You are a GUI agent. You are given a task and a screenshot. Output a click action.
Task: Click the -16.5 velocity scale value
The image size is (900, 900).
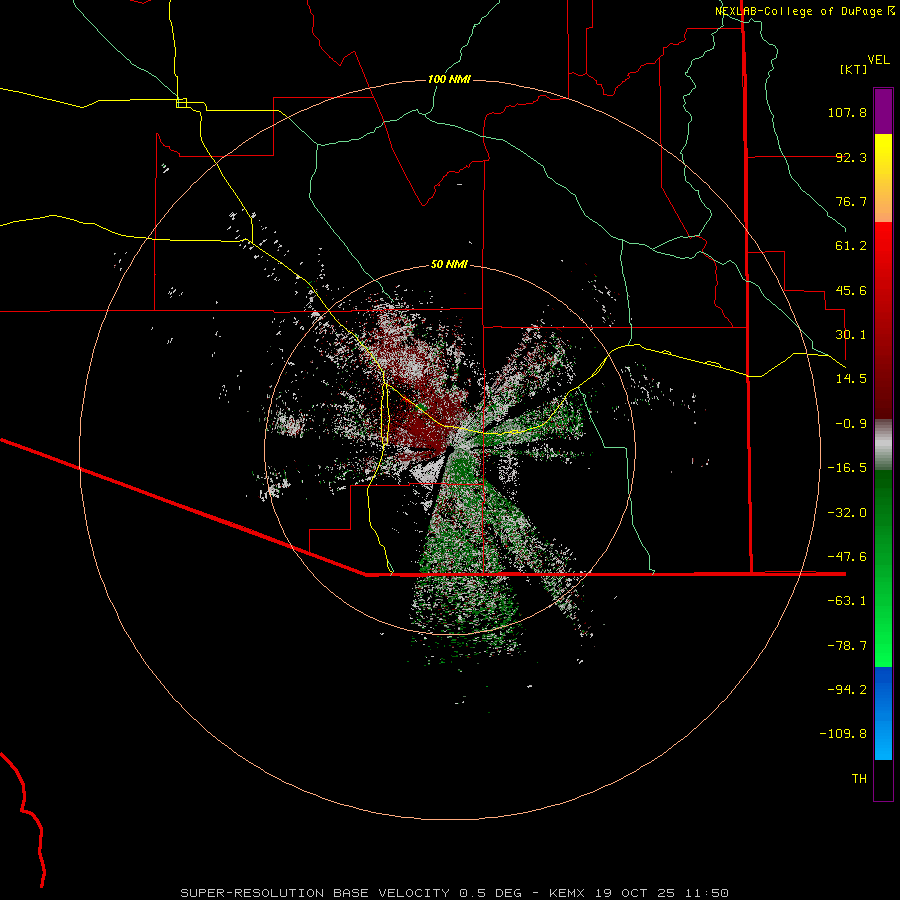[847, 468]
